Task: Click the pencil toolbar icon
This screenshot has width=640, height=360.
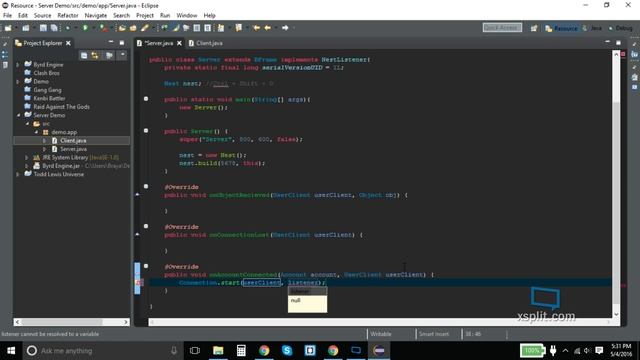Action: pos(144,28)
